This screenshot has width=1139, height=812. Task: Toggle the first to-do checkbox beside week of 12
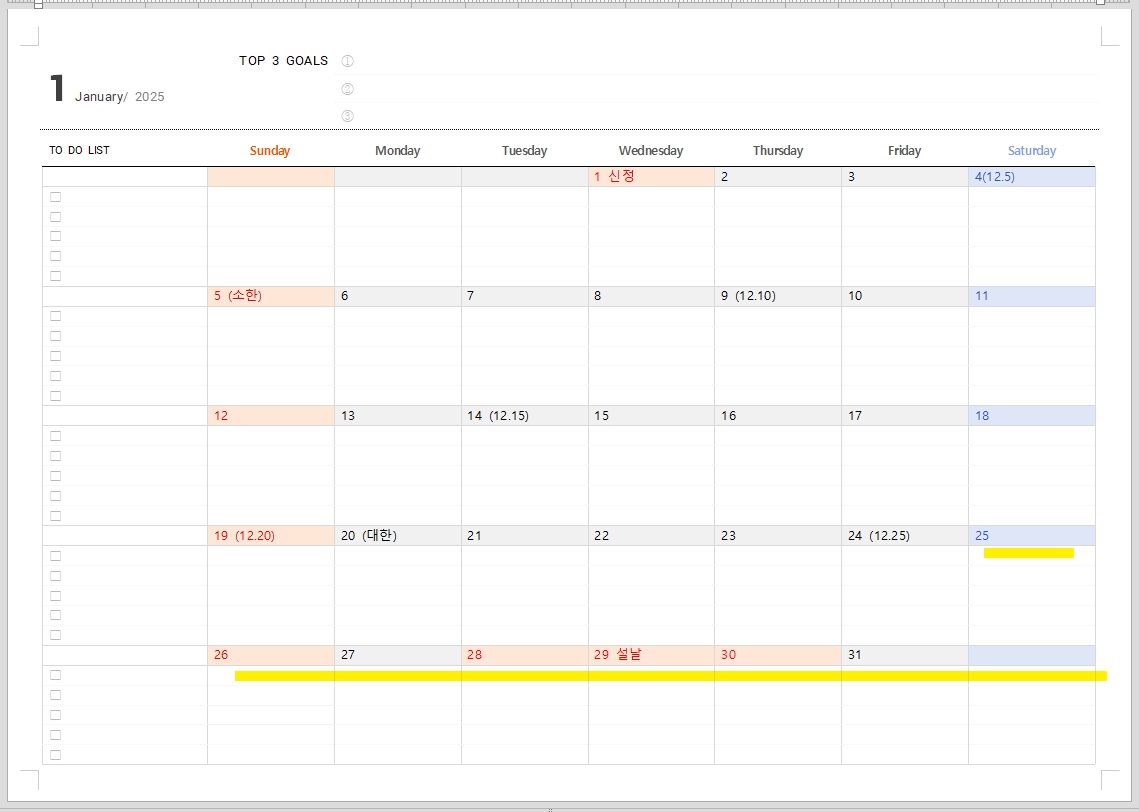click(x=55, y=436)
